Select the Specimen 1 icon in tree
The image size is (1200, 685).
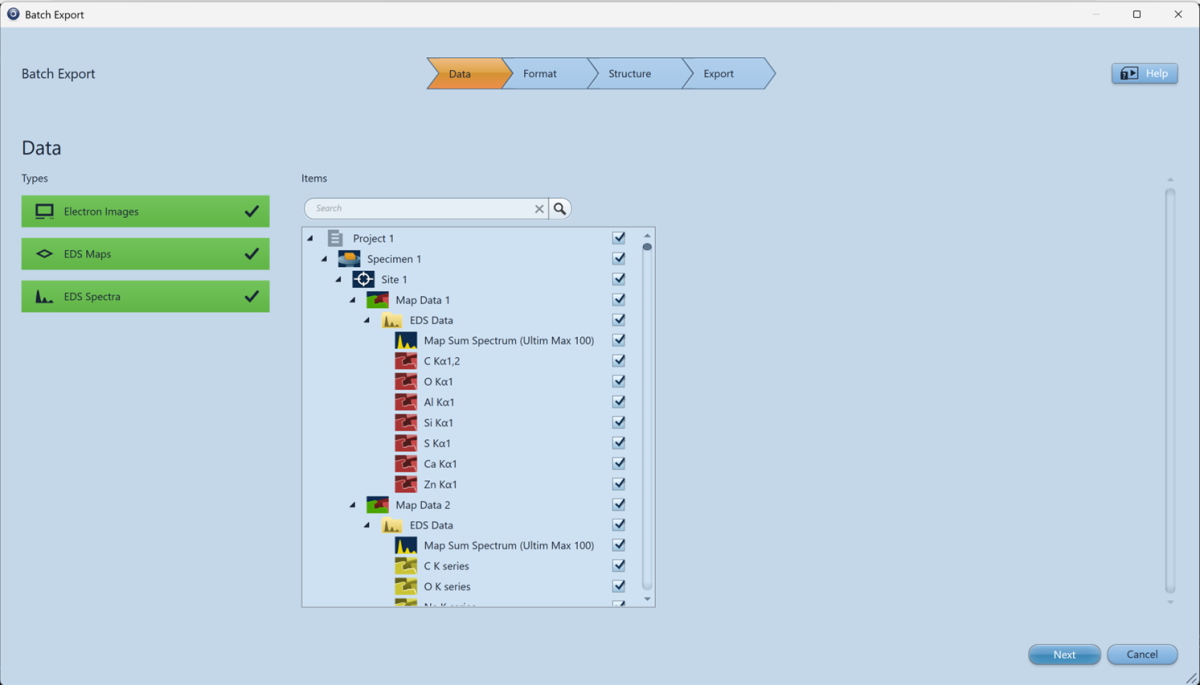point(349,259)
